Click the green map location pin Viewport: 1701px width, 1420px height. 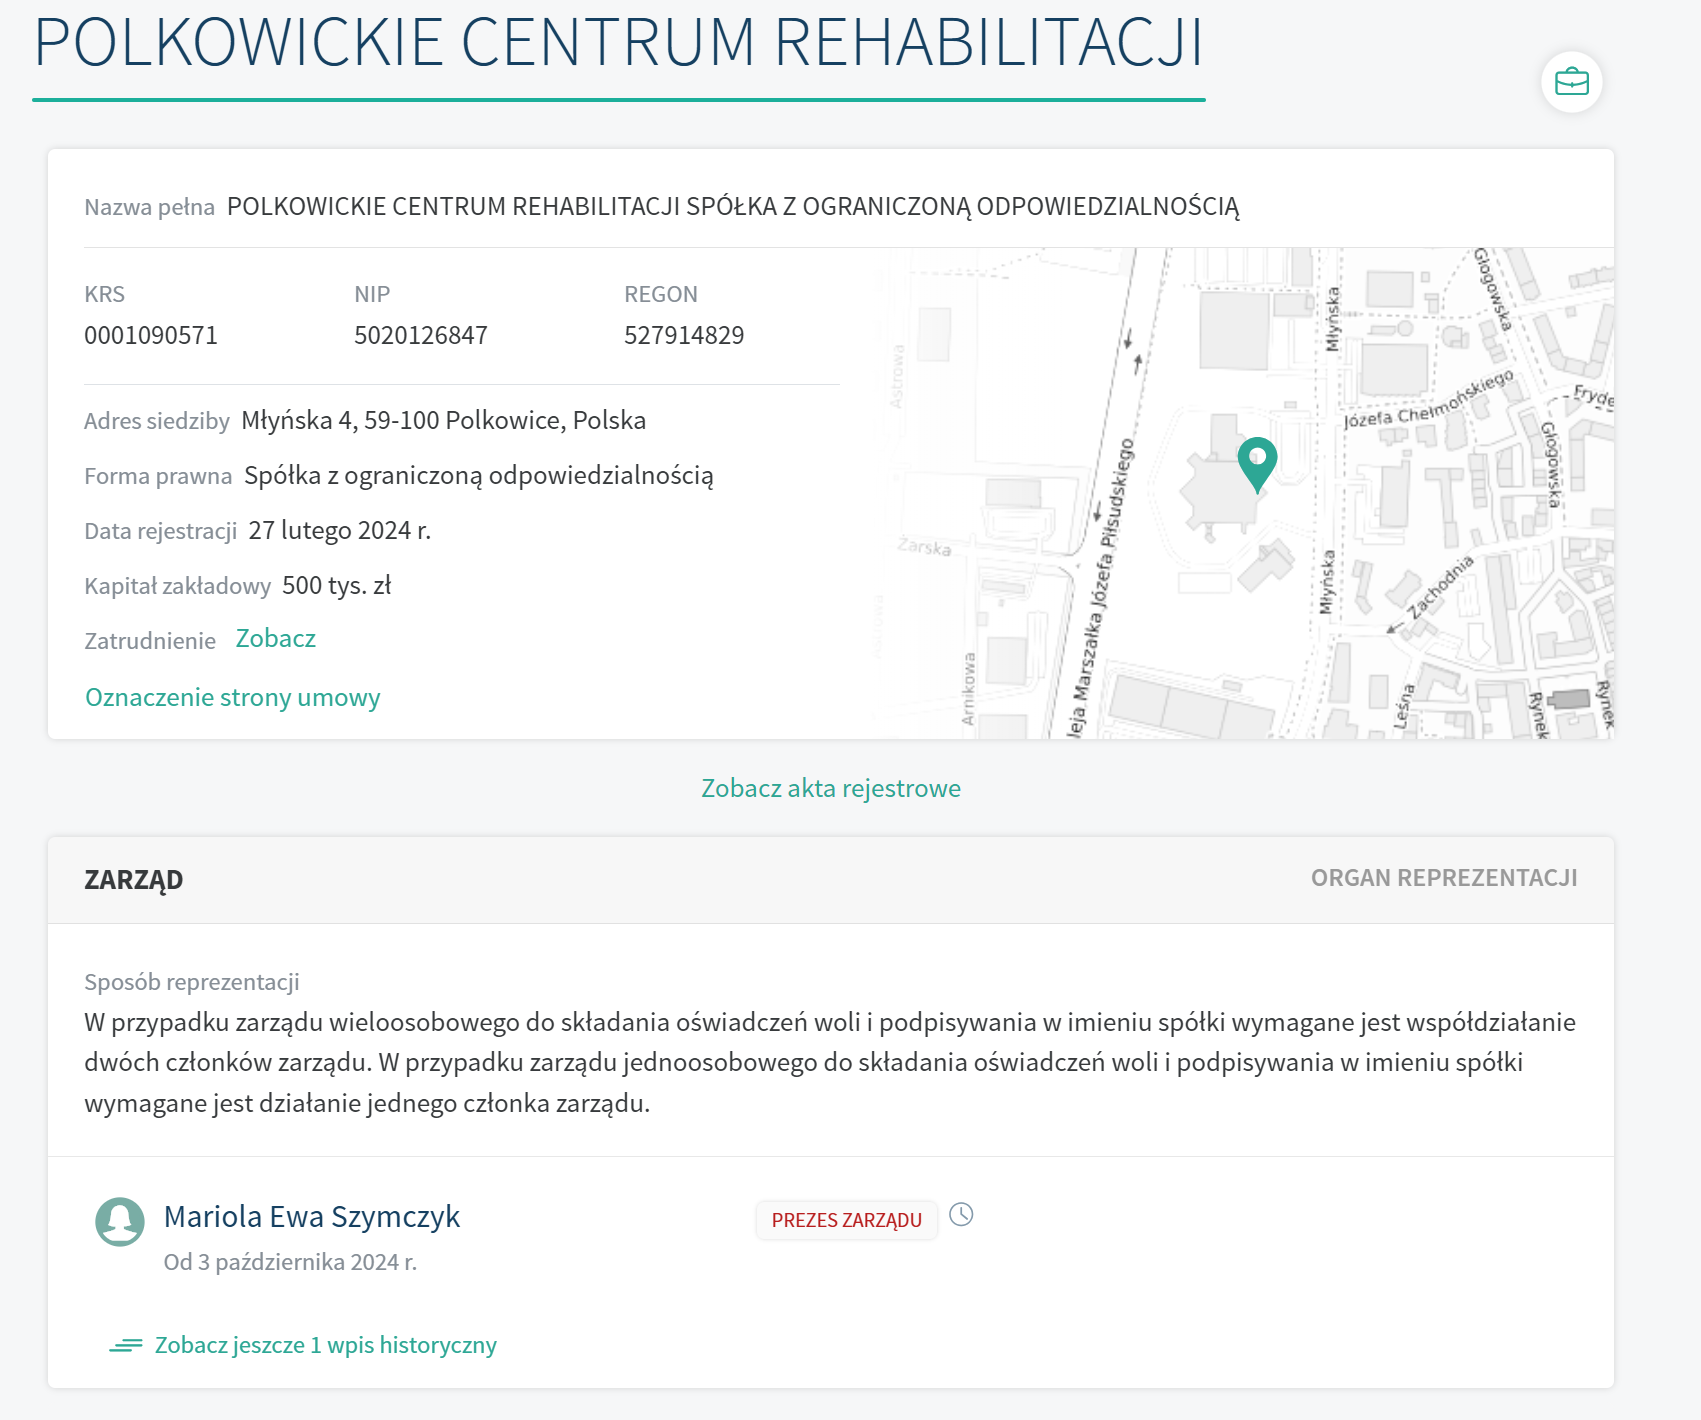click(1257, 461)
